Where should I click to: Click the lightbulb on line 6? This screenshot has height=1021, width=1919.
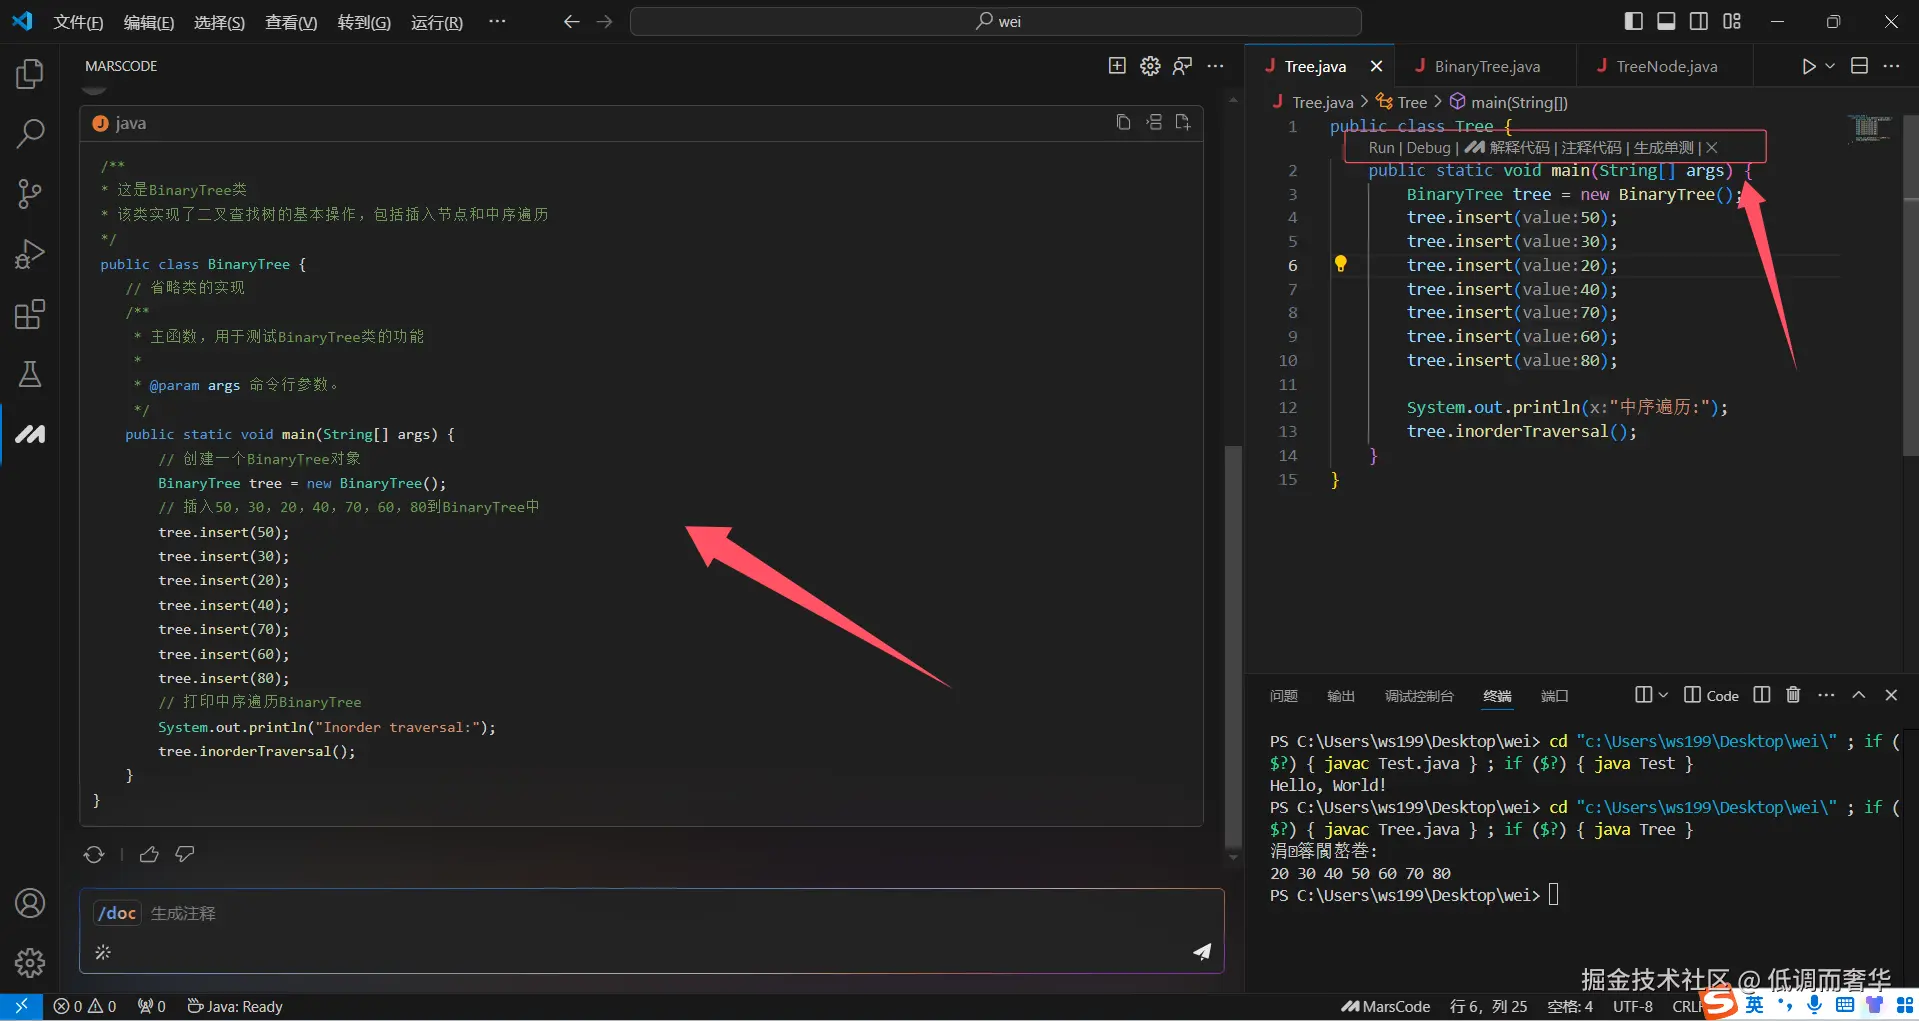tap(1341, 264)
